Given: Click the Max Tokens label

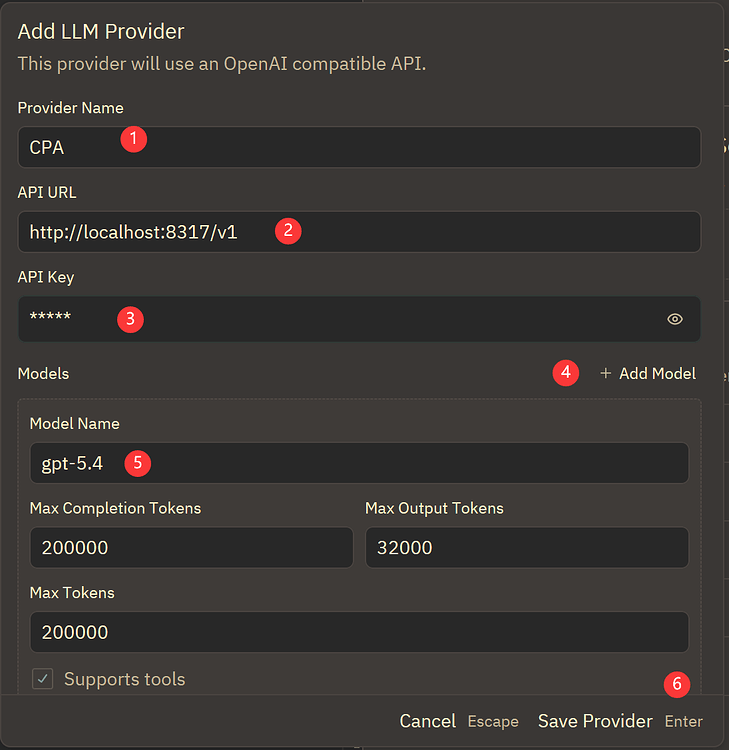Looking at the screenshot, I should (x=72, y=593).
